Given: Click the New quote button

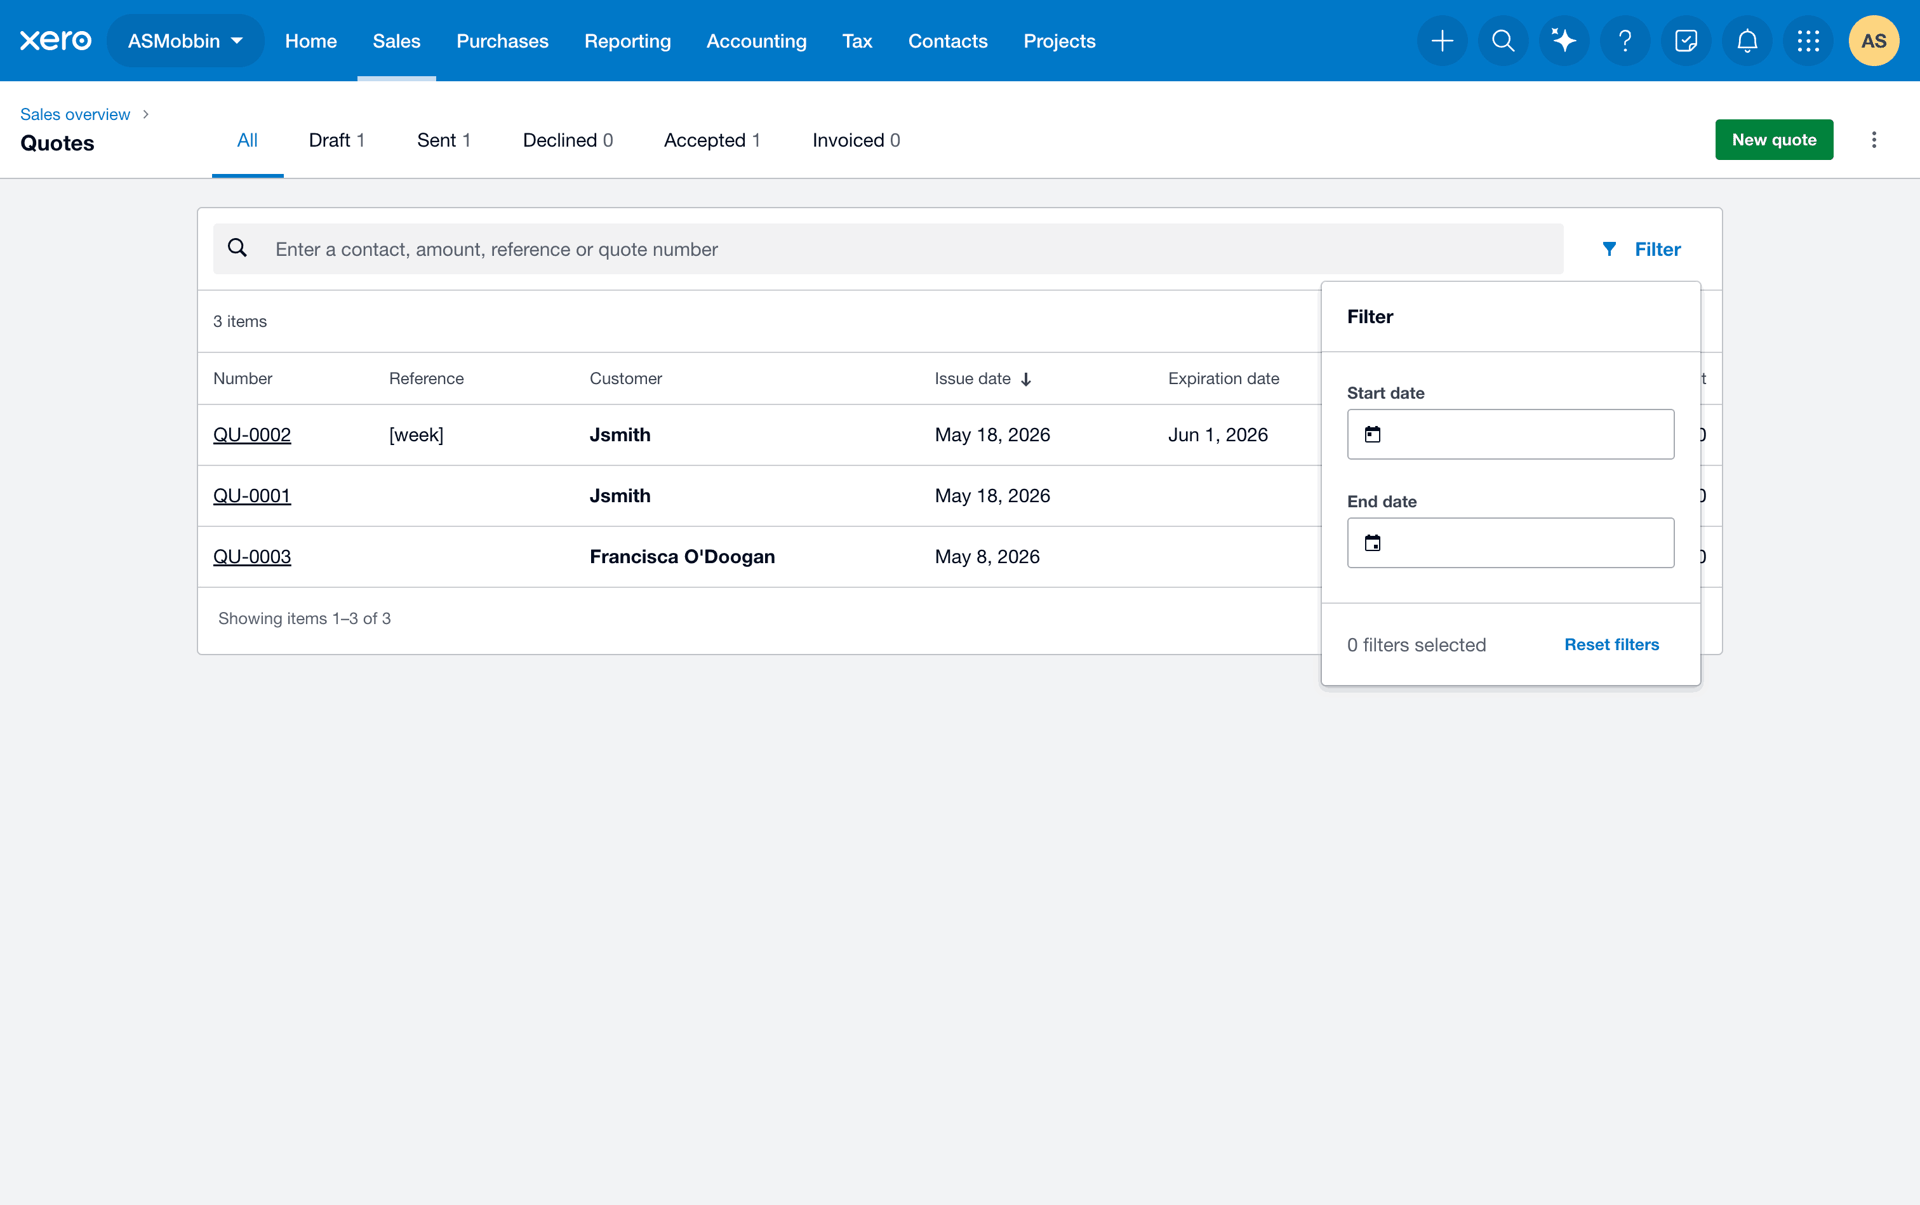Looking at the screenshot, I should click(x=1774, y=140).
